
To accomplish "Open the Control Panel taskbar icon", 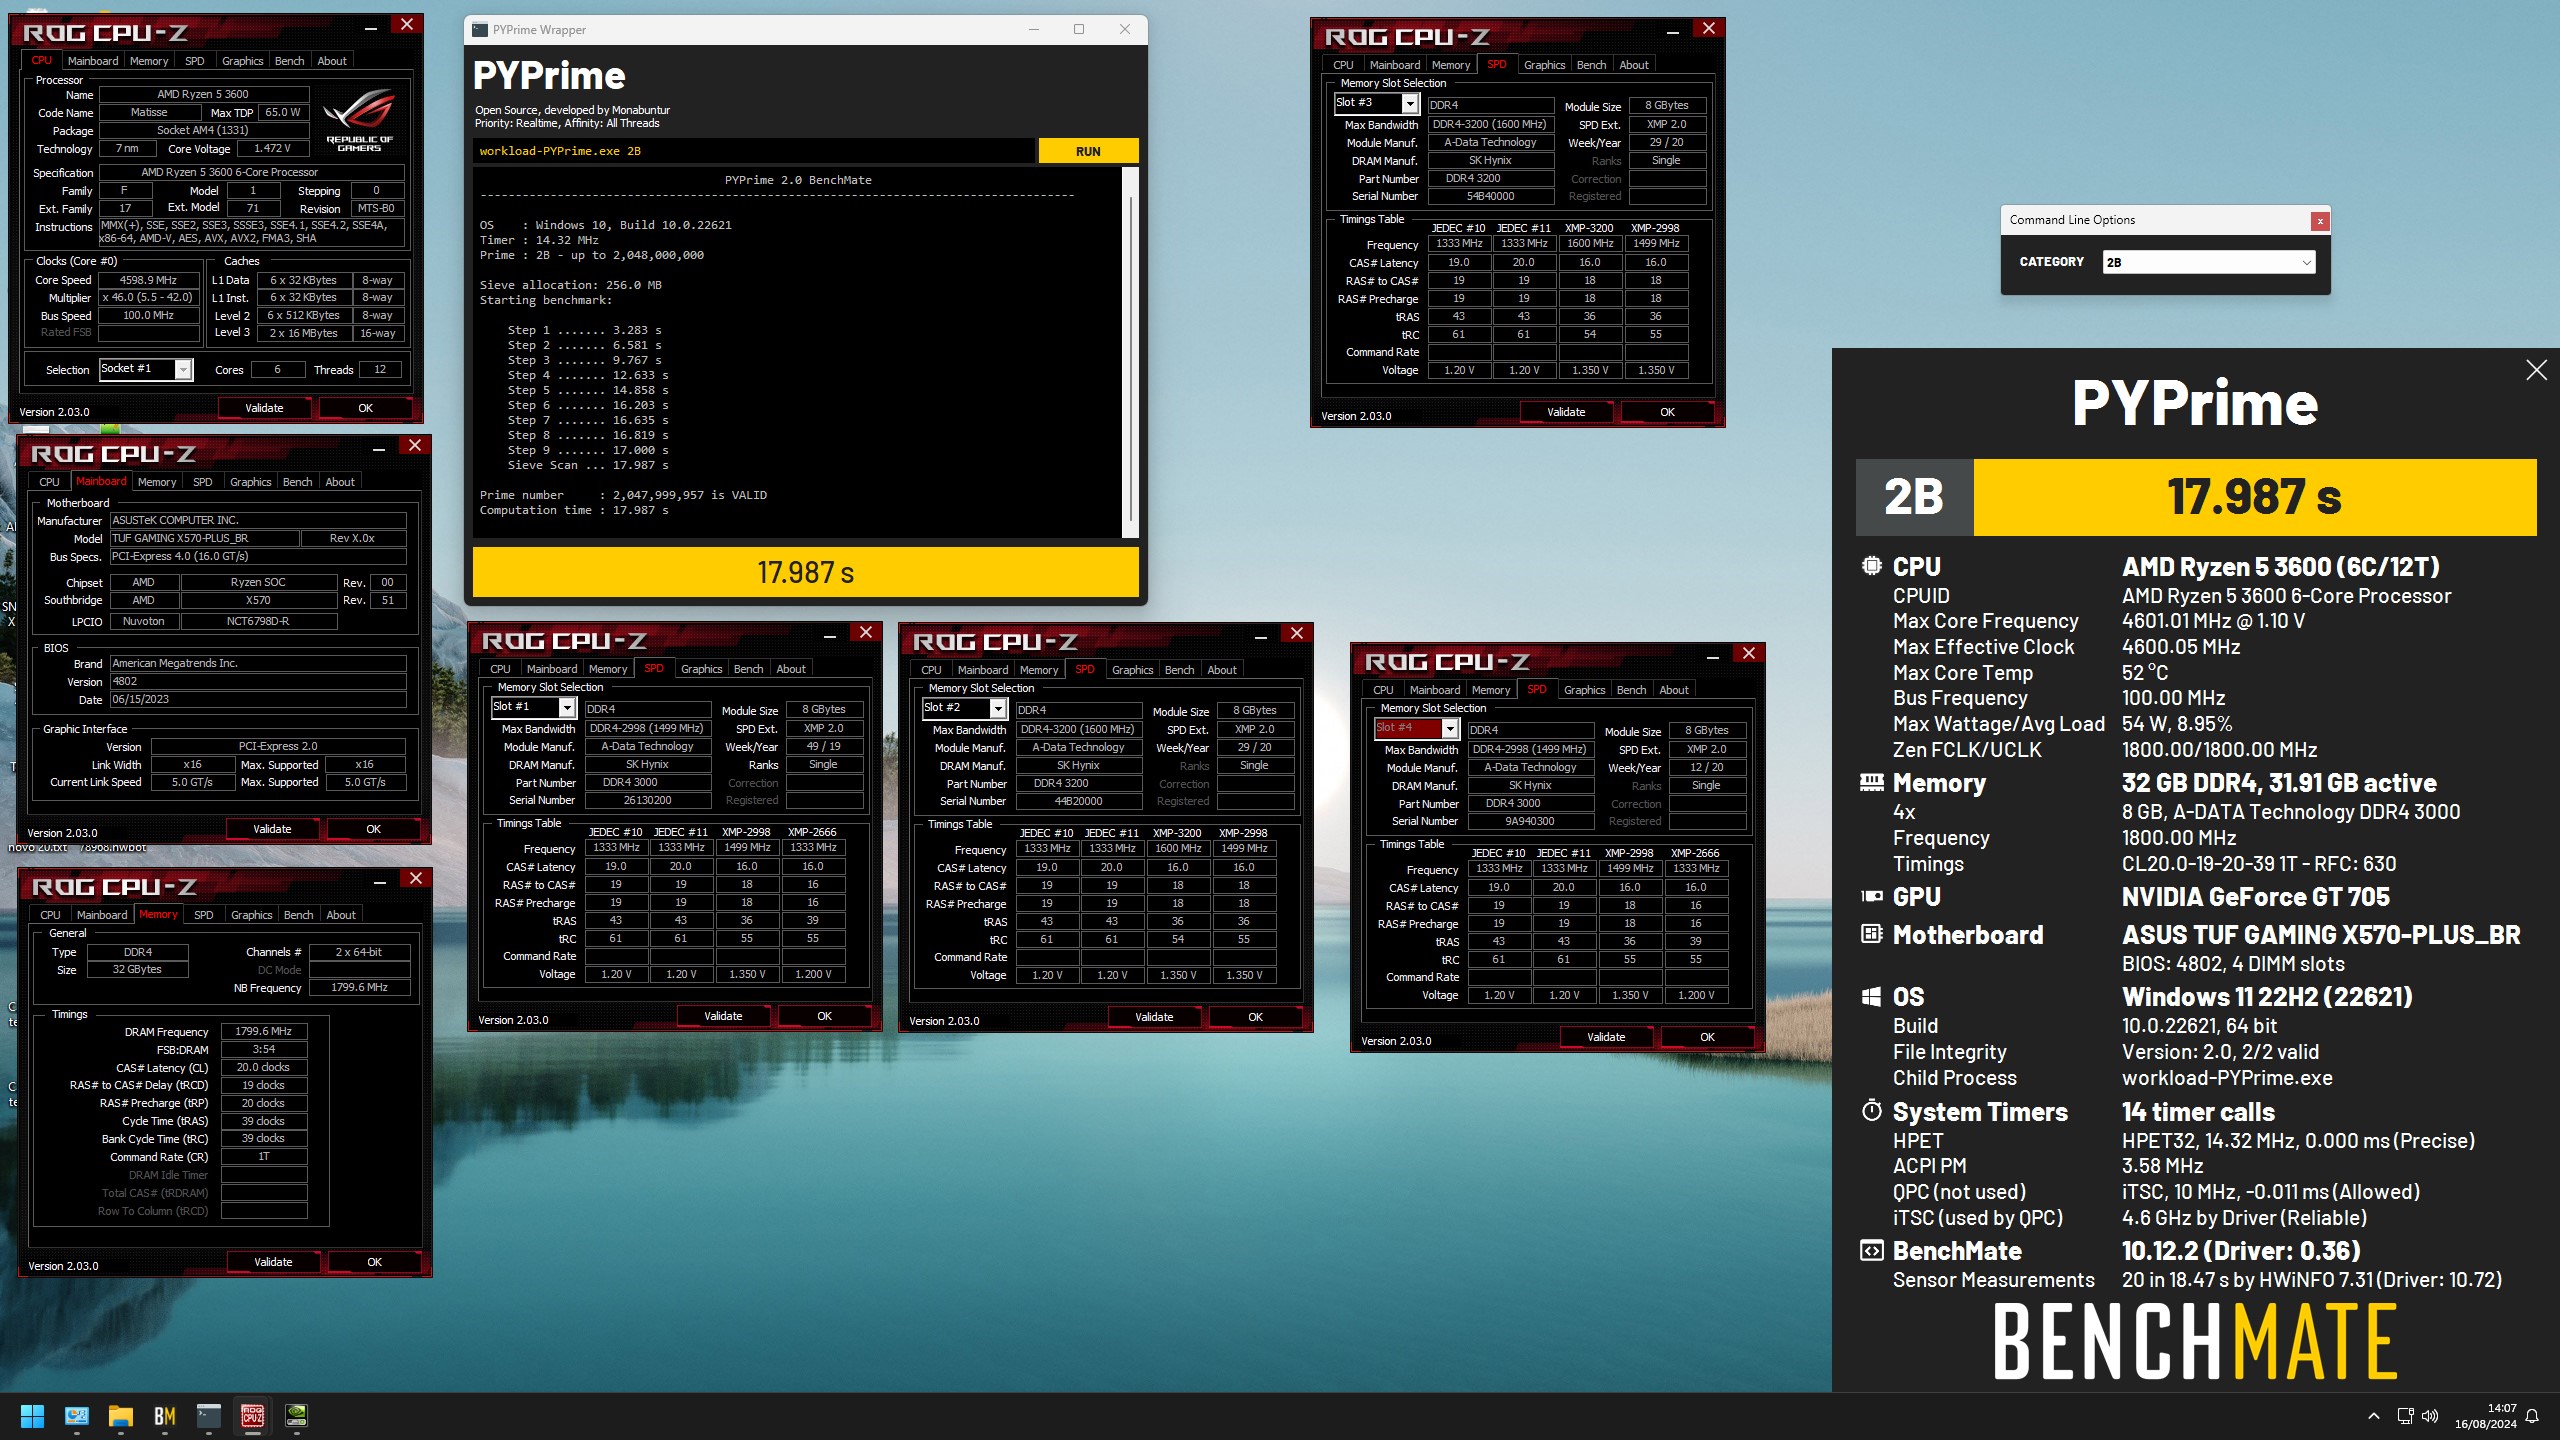I will [x=77, y=1416].
